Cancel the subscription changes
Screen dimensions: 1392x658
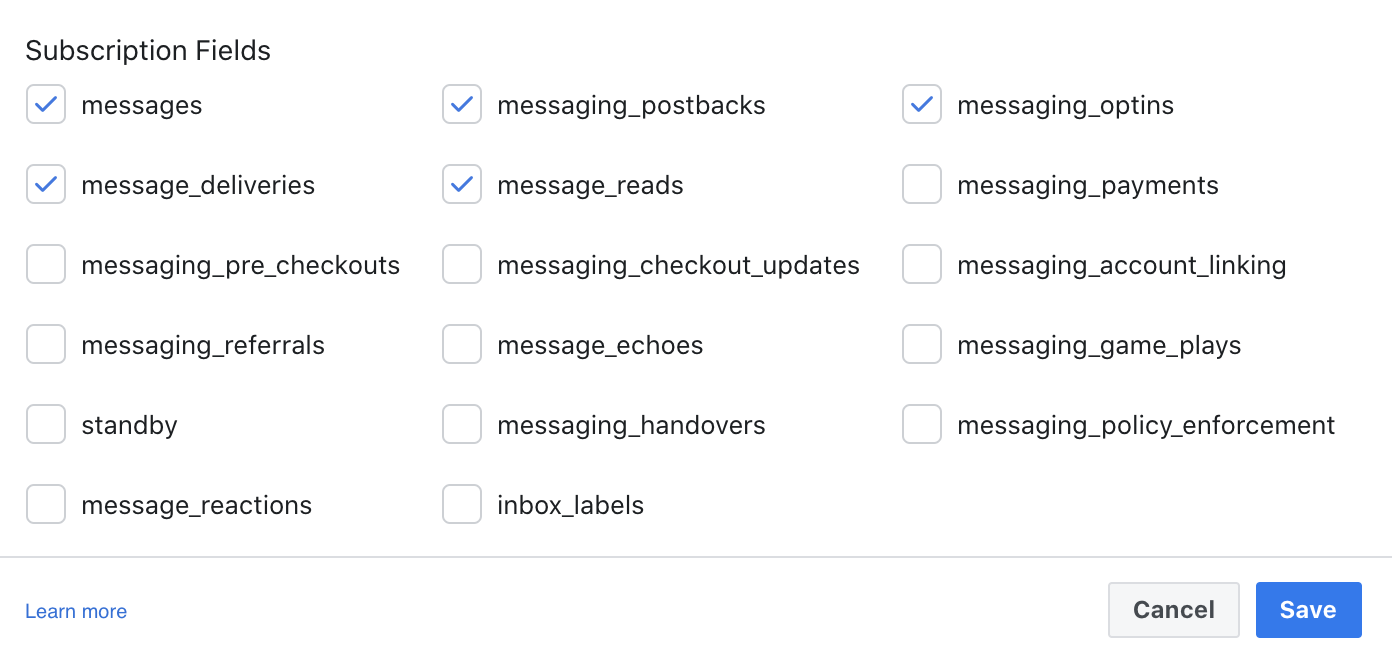1173,610
